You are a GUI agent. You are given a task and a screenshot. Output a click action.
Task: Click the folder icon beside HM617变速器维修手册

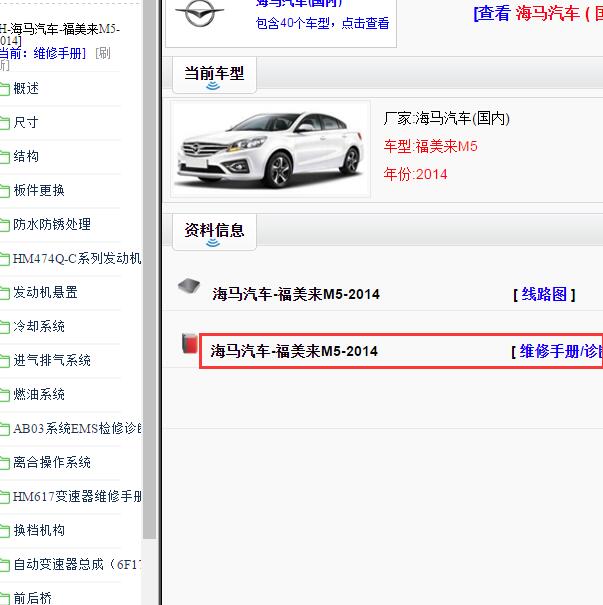click(5, 497)
